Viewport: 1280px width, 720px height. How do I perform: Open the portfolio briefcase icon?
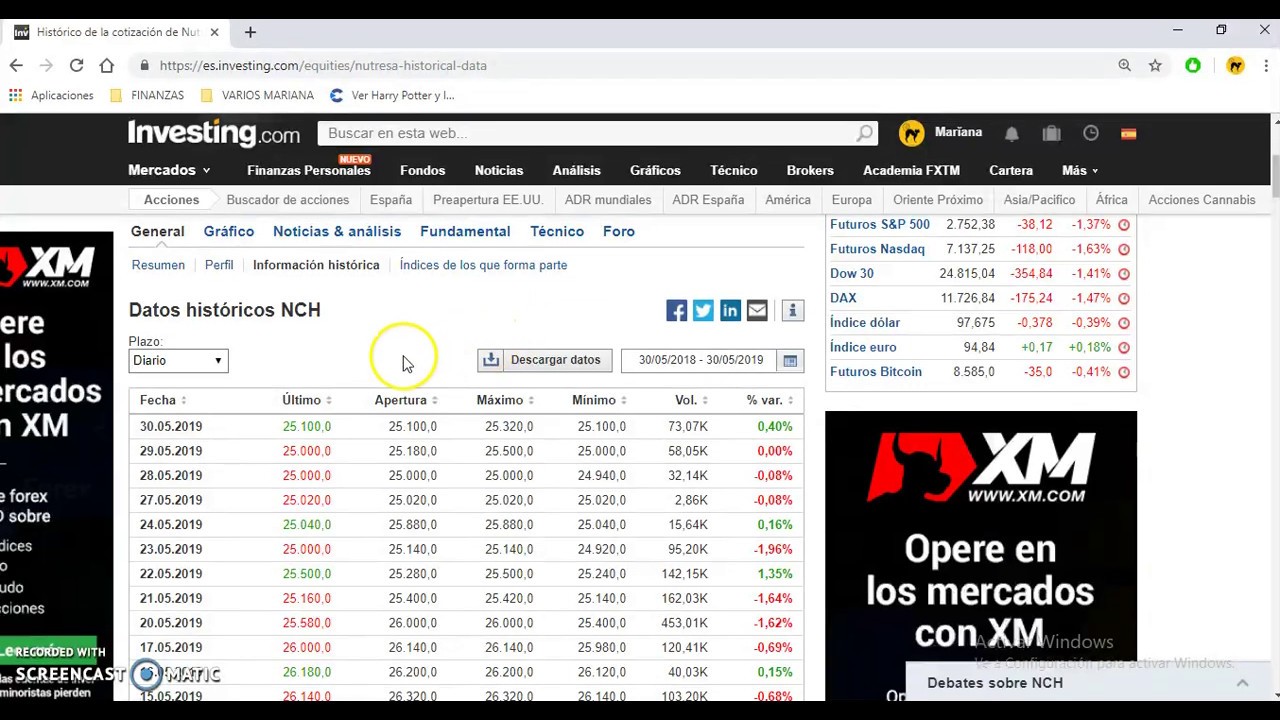[1051, 133]
